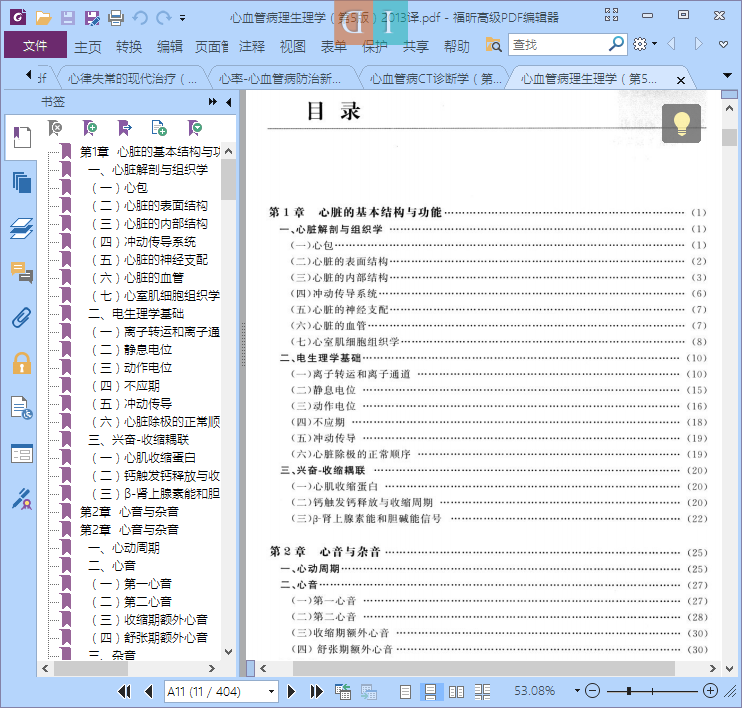The width and height of the screenshot is (742, 708).
Task: Open the 文件 menu
Action: point(35,45)
